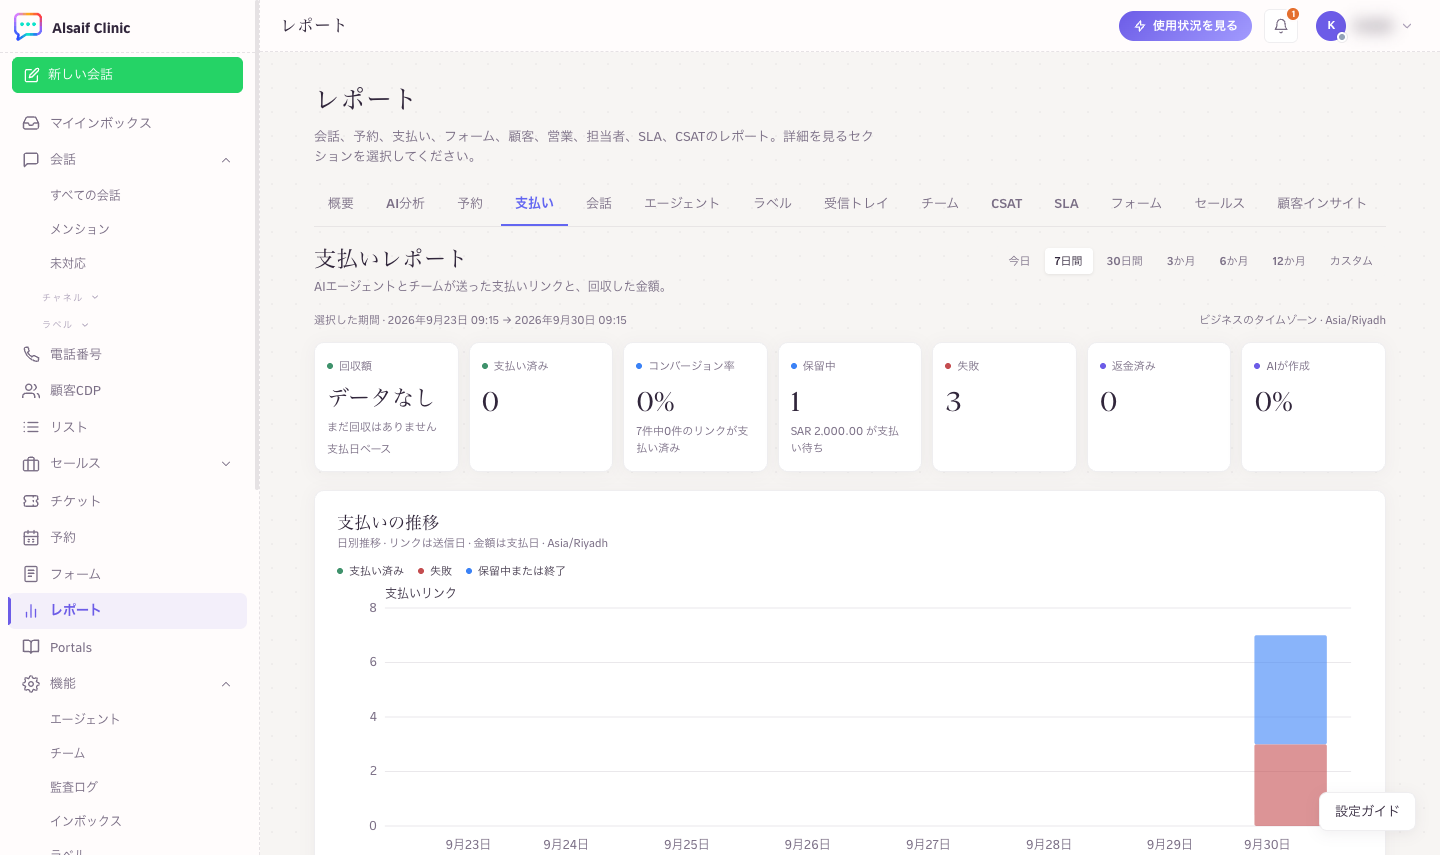The image size is (1440, 855).
Task: Start a 新しい会話
Action: point(127,75)
